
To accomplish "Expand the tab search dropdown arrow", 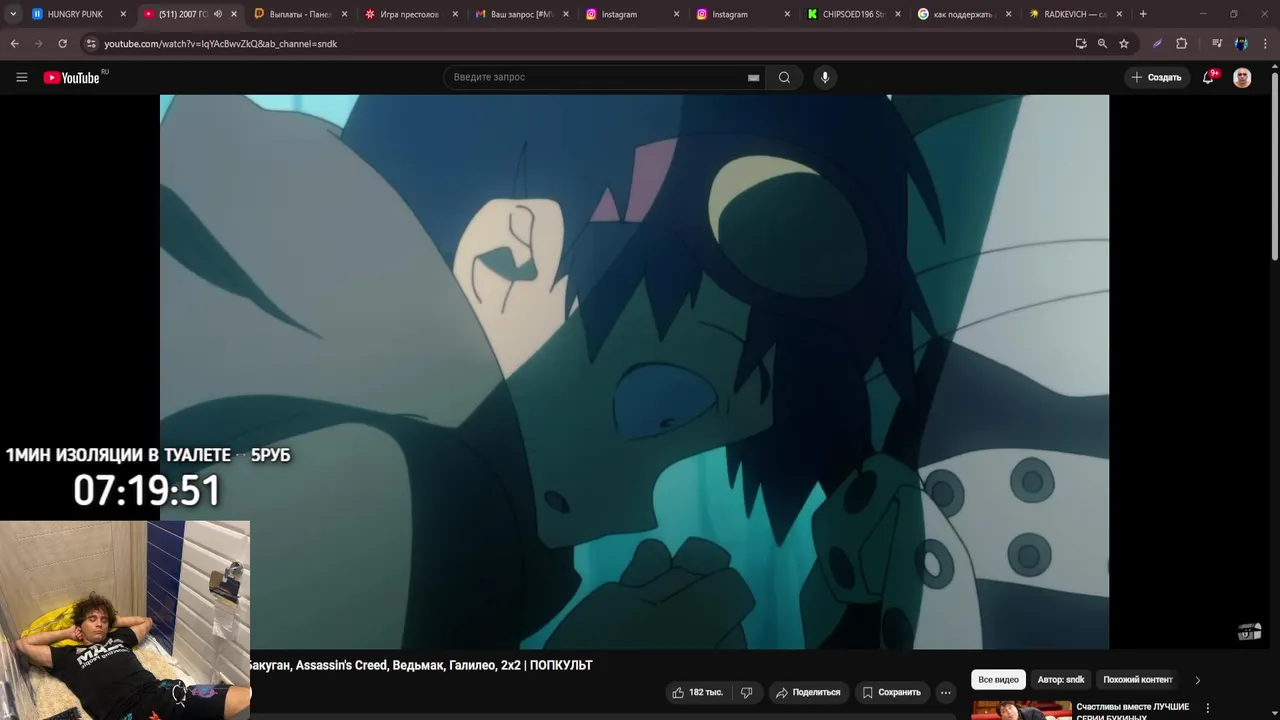I will (13, 14).
